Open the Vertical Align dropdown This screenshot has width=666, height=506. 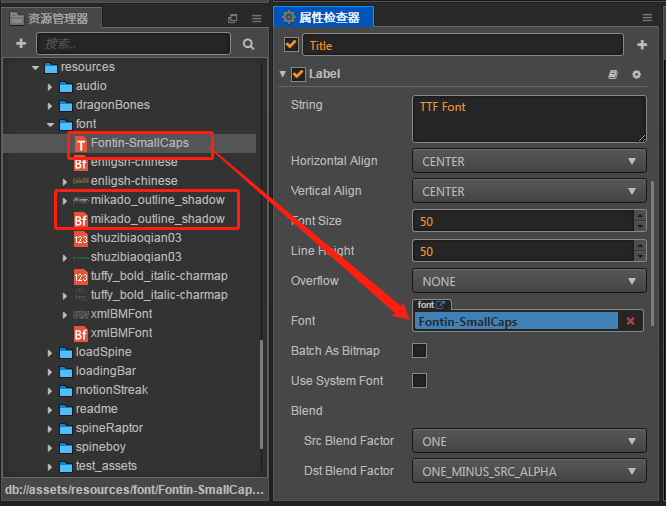pos(529,191)
